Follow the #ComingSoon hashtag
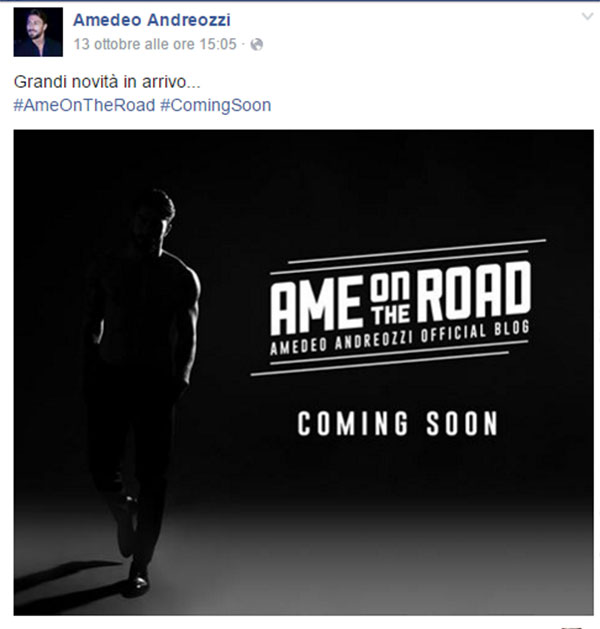The image size is (600, 629). [x=215, y=106]
